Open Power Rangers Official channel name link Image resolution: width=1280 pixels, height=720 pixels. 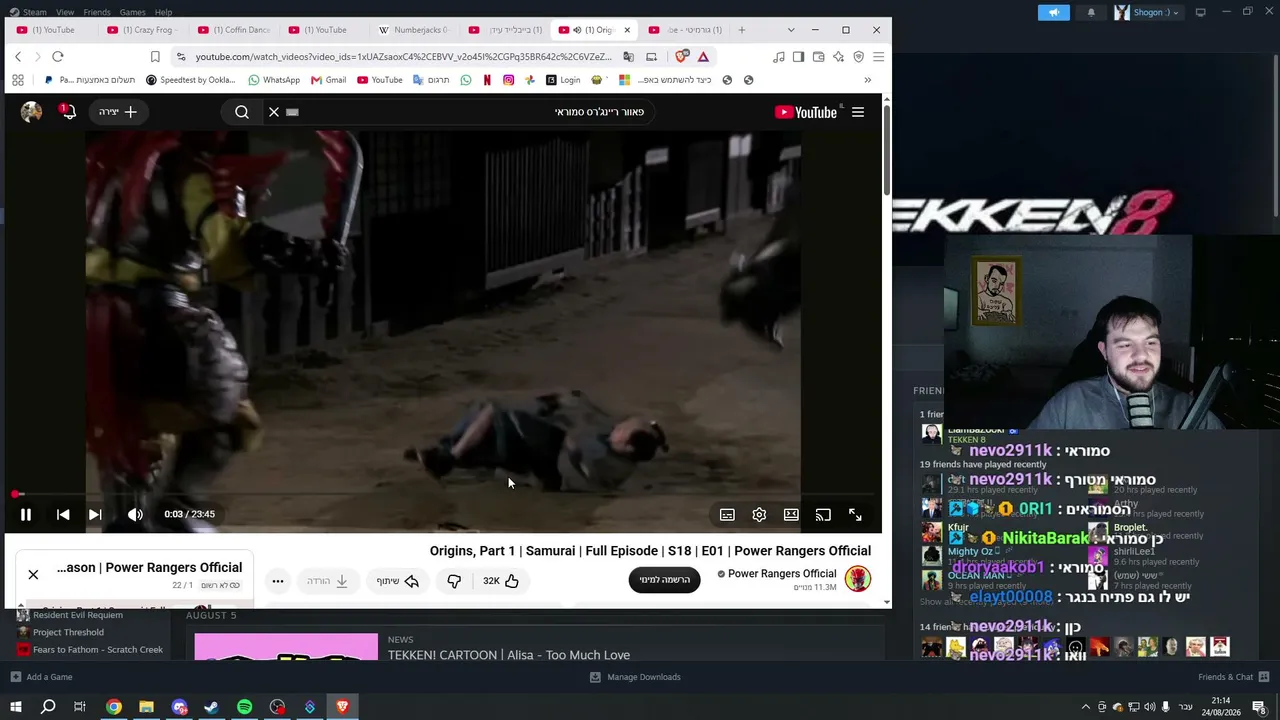coord(782,574)
